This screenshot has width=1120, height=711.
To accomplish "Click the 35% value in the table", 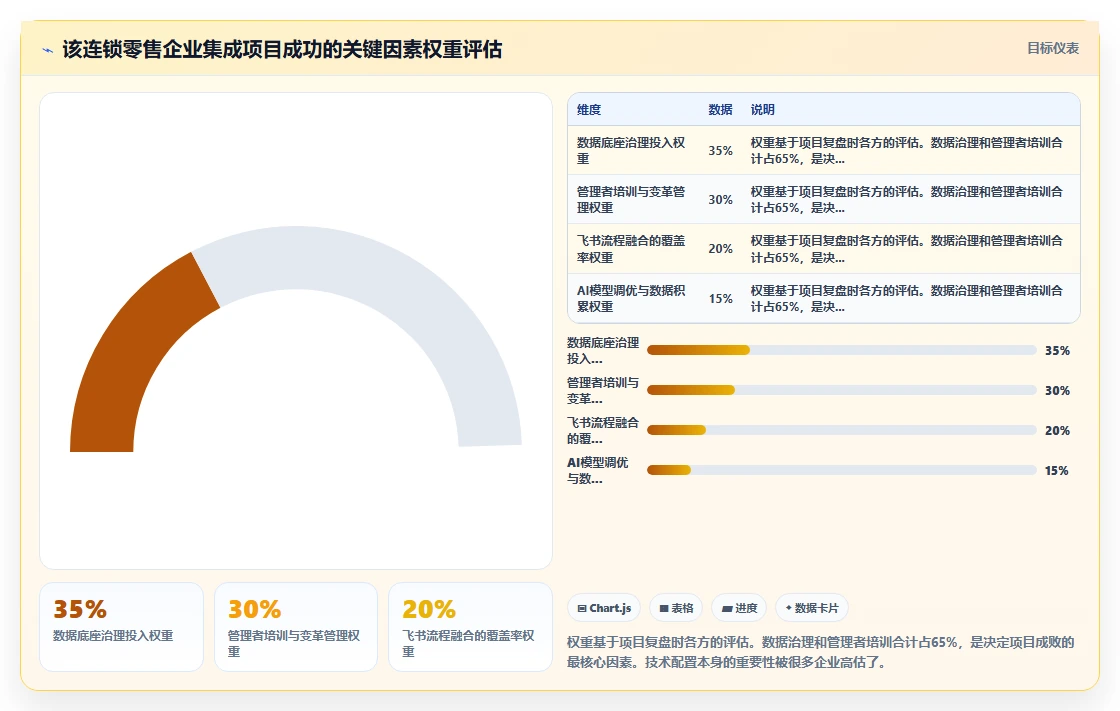I will (x=720, y=151).
